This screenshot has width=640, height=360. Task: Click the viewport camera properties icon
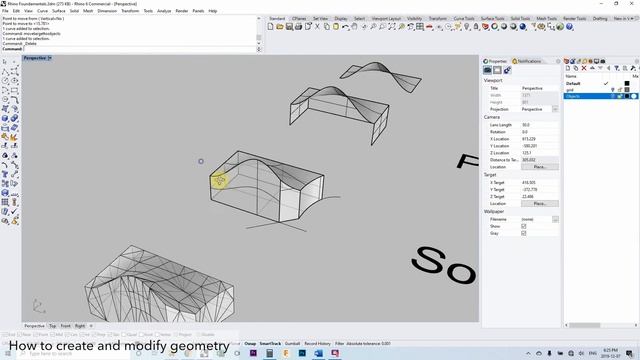[x=487, y=70]
